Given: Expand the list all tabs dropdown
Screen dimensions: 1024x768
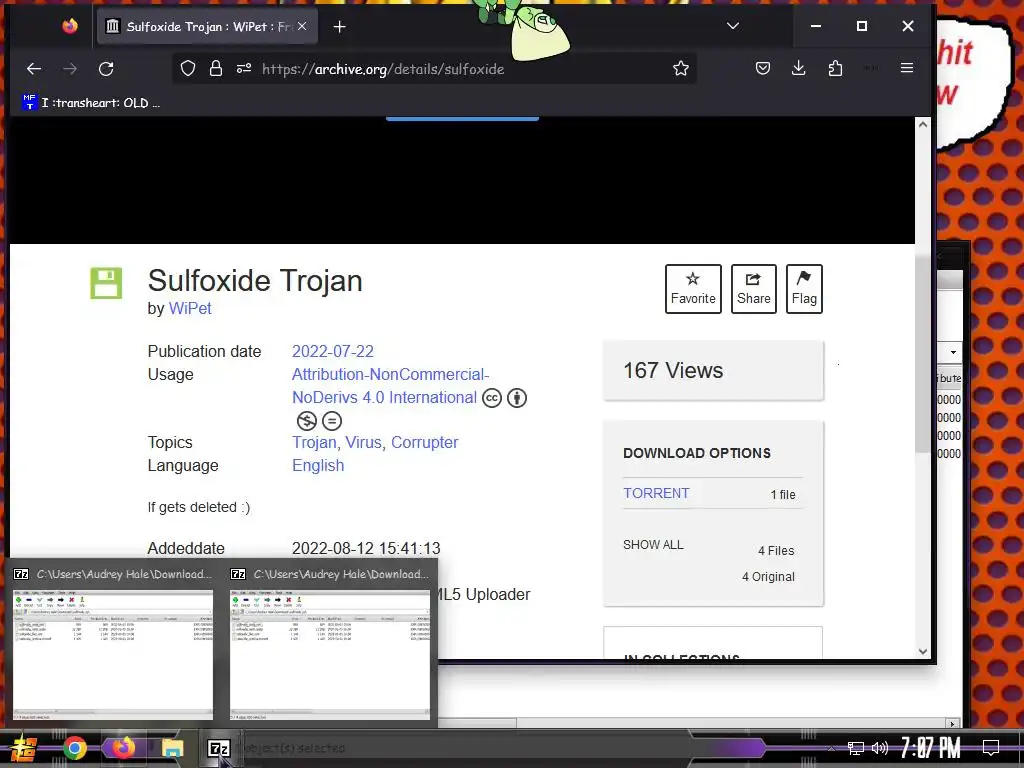Looking at the screenshot, I should pos(733,26).
